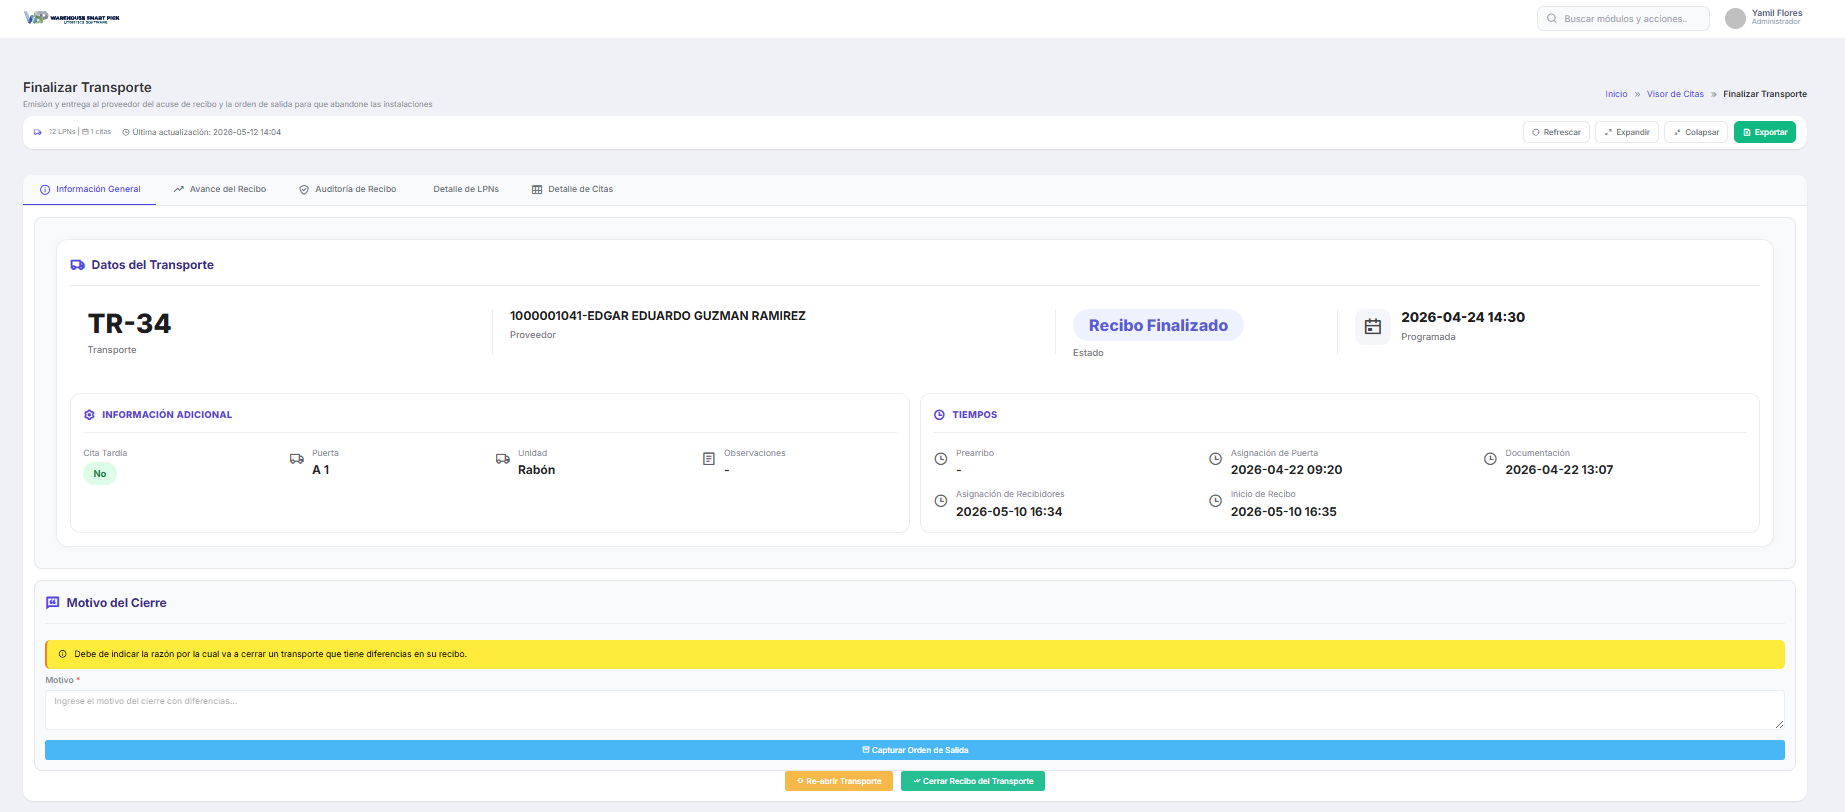1845x812 pixels.
Task: Click the clock icon by Última actualización
Action: point(126,132)
